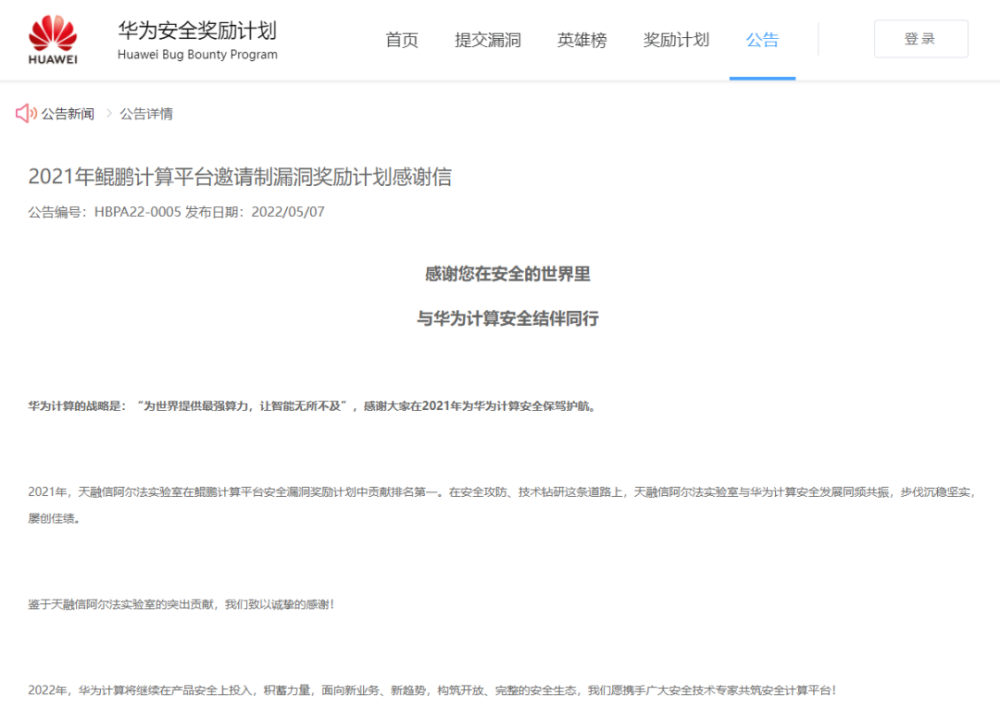1000x720 pixels.
Task: Click the 2021年鲲鹏计算平台邀请制漏洞奖励计划感谢信 headline
Action: pyautogui.click(x=240, y=177)
